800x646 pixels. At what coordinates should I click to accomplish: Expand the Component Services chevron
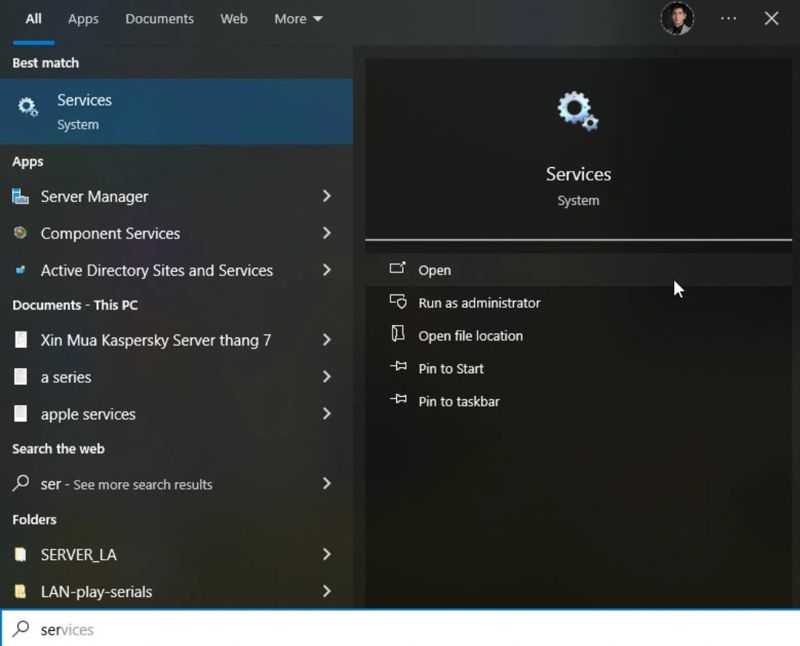[x=326, y=233]
